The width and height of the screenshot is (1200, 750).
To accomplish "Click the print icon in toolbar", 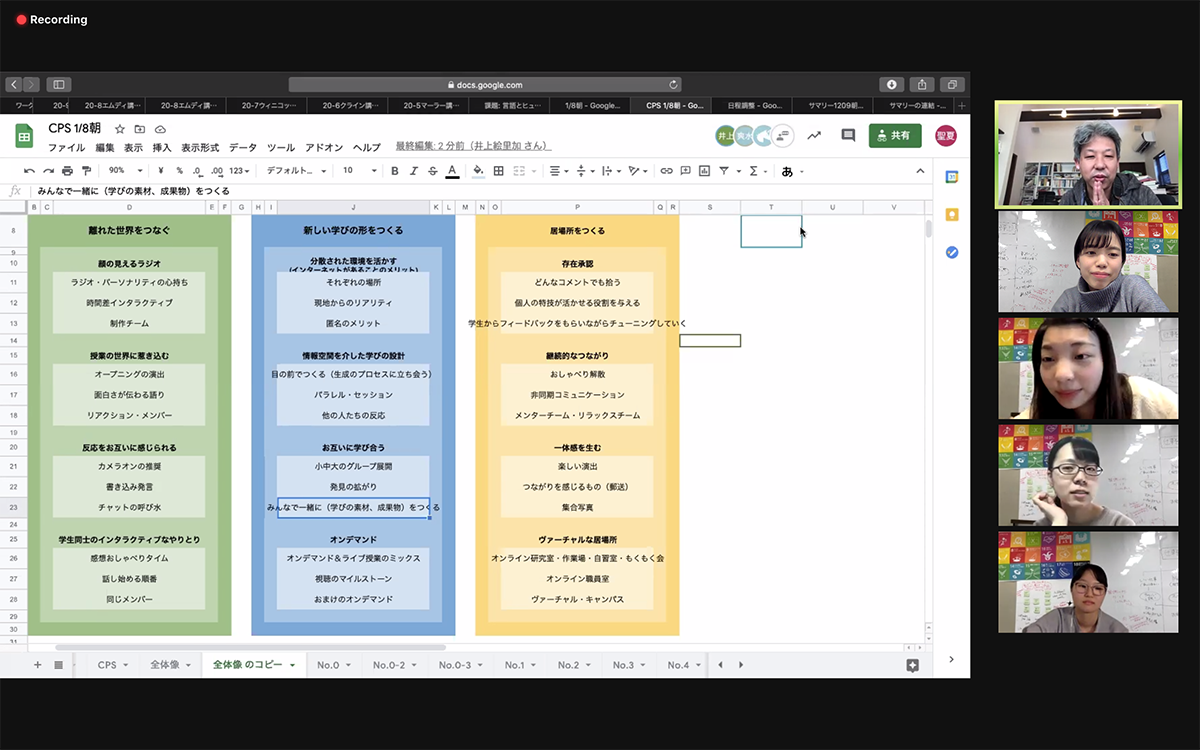I will coord(67,171).
